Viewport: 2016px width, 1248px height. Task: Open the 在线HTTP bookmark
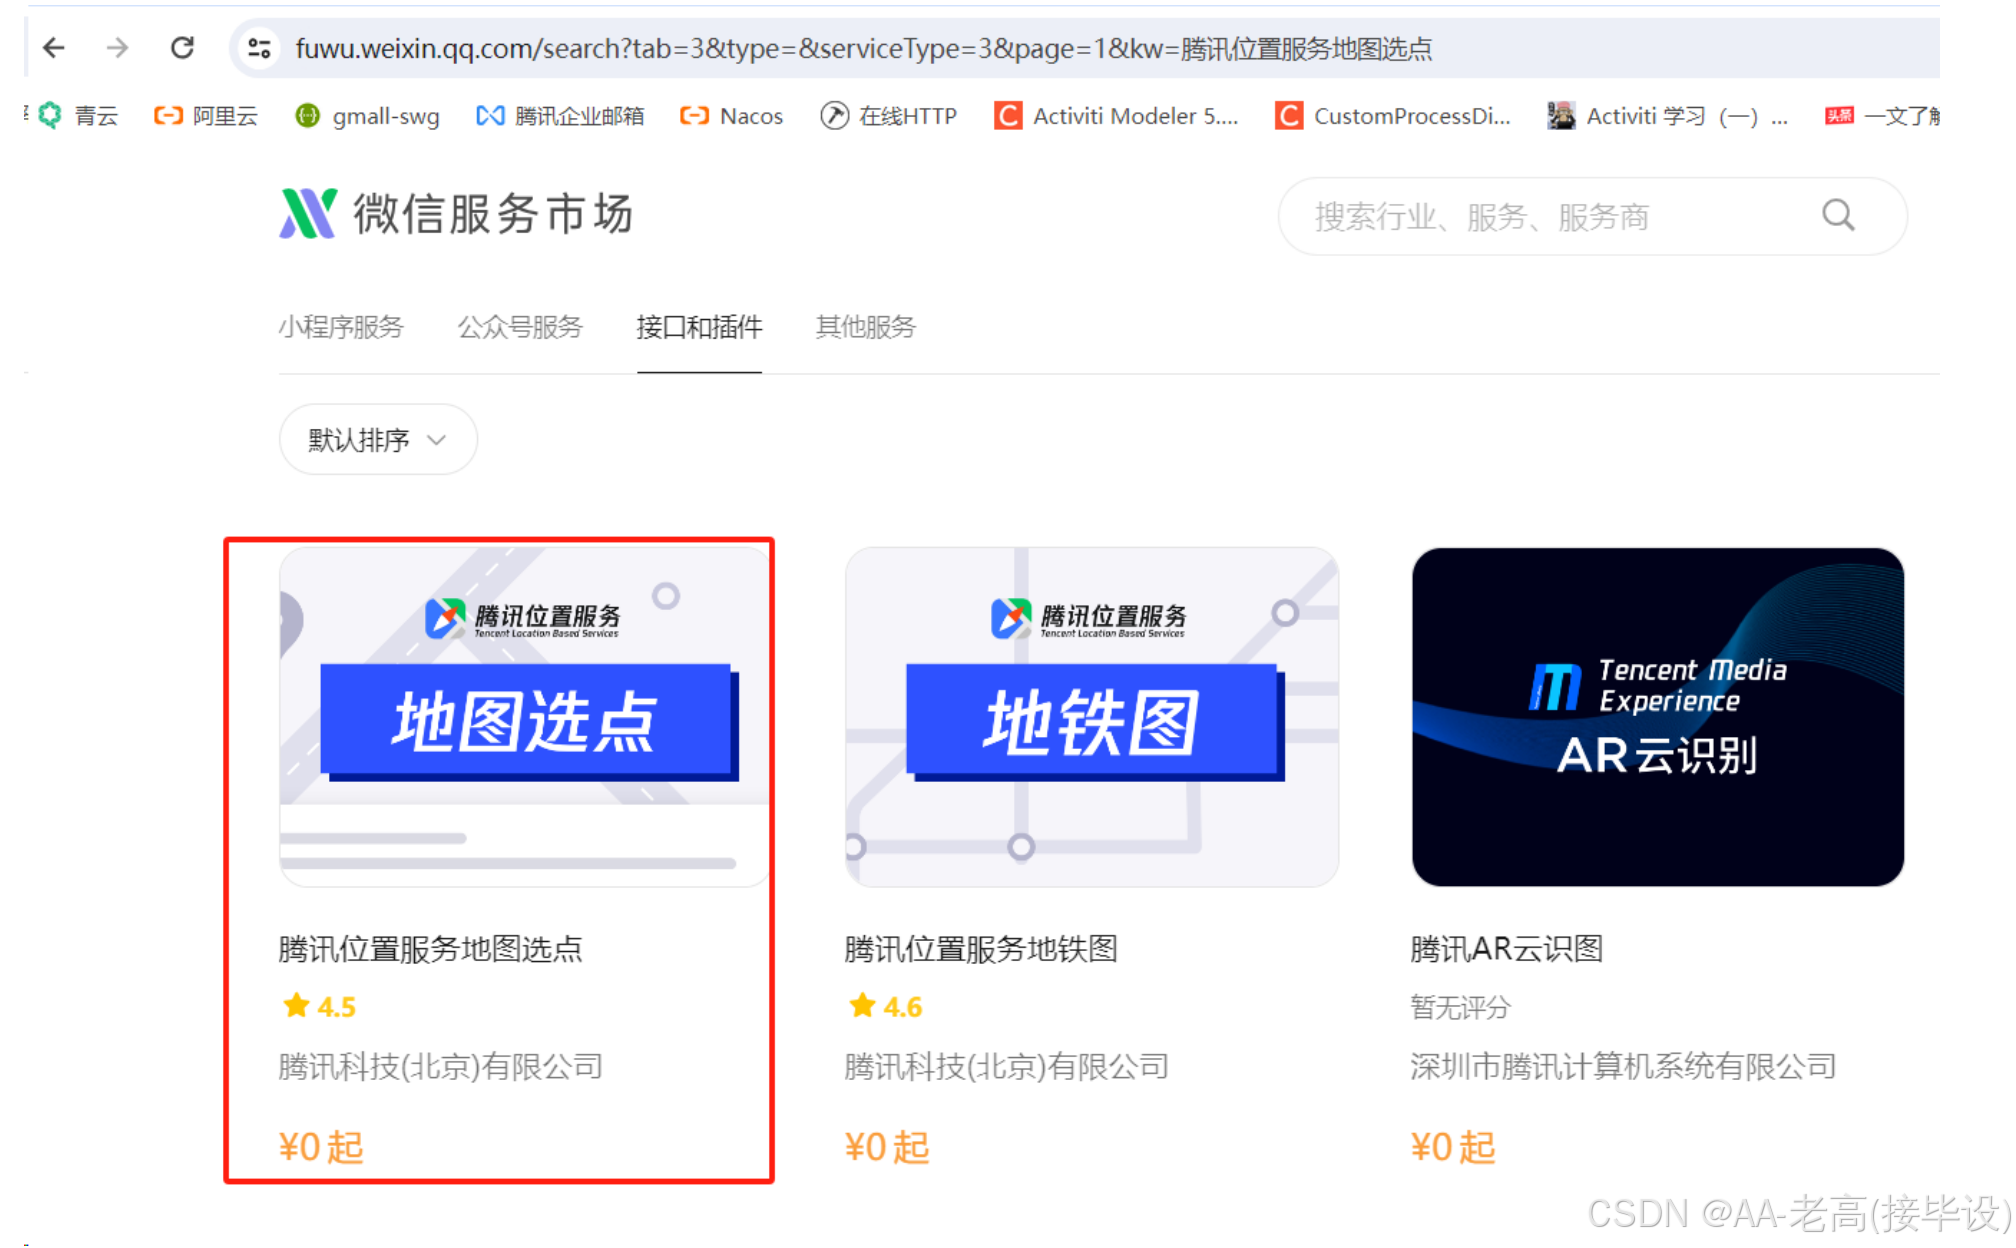(x=889, y=116)
